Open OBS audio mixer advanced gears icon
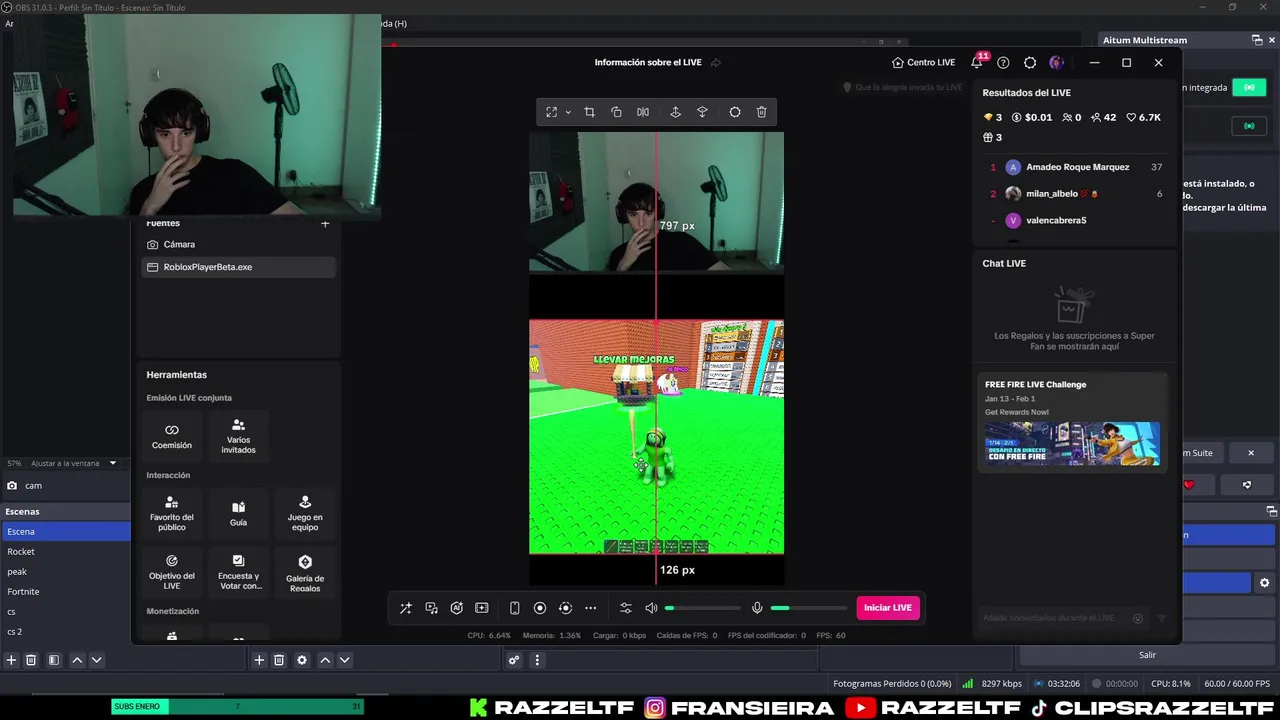Image resolution: width=1280 pixels, height=720 pixels. pos(514,660)
